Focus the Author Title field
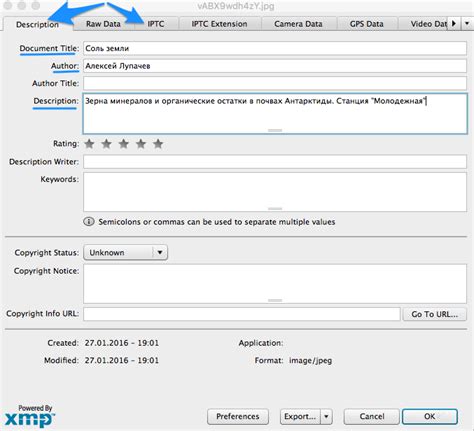This screenshot has height=431, width=474. pos(275,83)
